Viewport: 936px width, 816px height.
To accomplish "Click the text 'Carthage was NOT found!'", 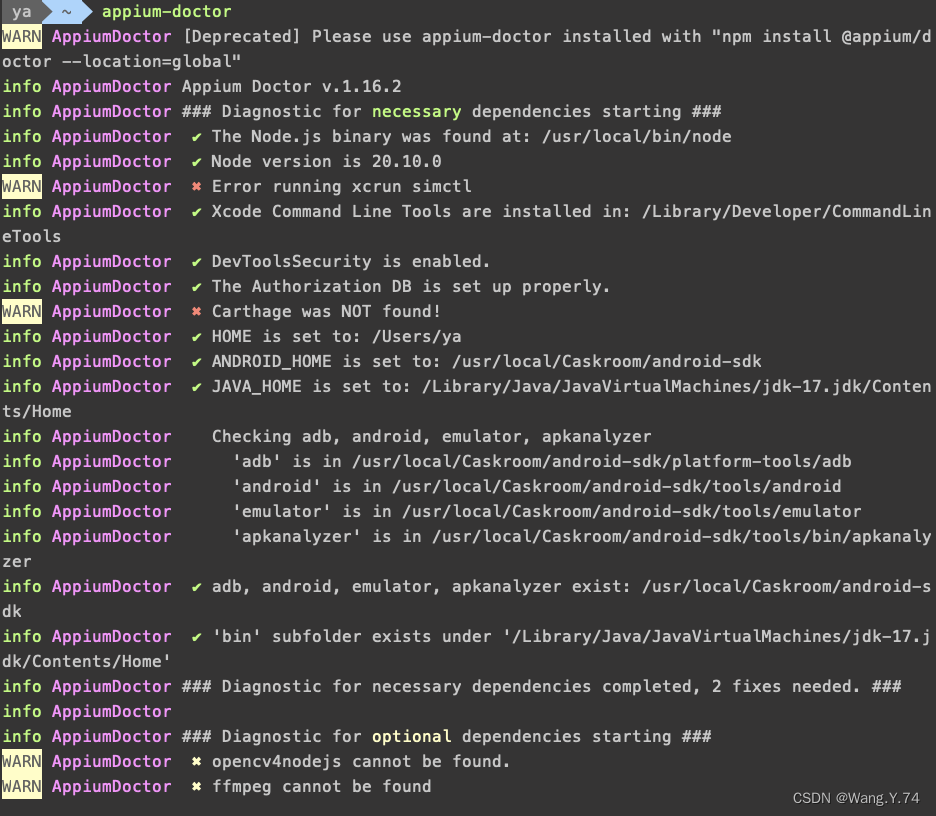I will 326,311.
